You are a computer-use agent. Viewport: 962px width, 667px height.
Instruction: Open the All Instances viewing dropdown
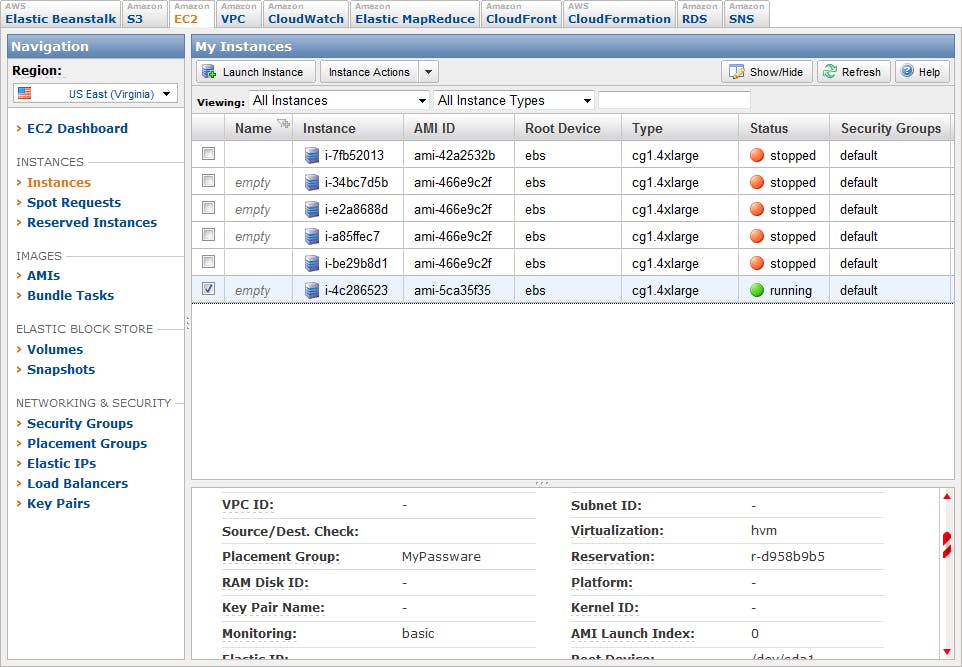point(338,100)
